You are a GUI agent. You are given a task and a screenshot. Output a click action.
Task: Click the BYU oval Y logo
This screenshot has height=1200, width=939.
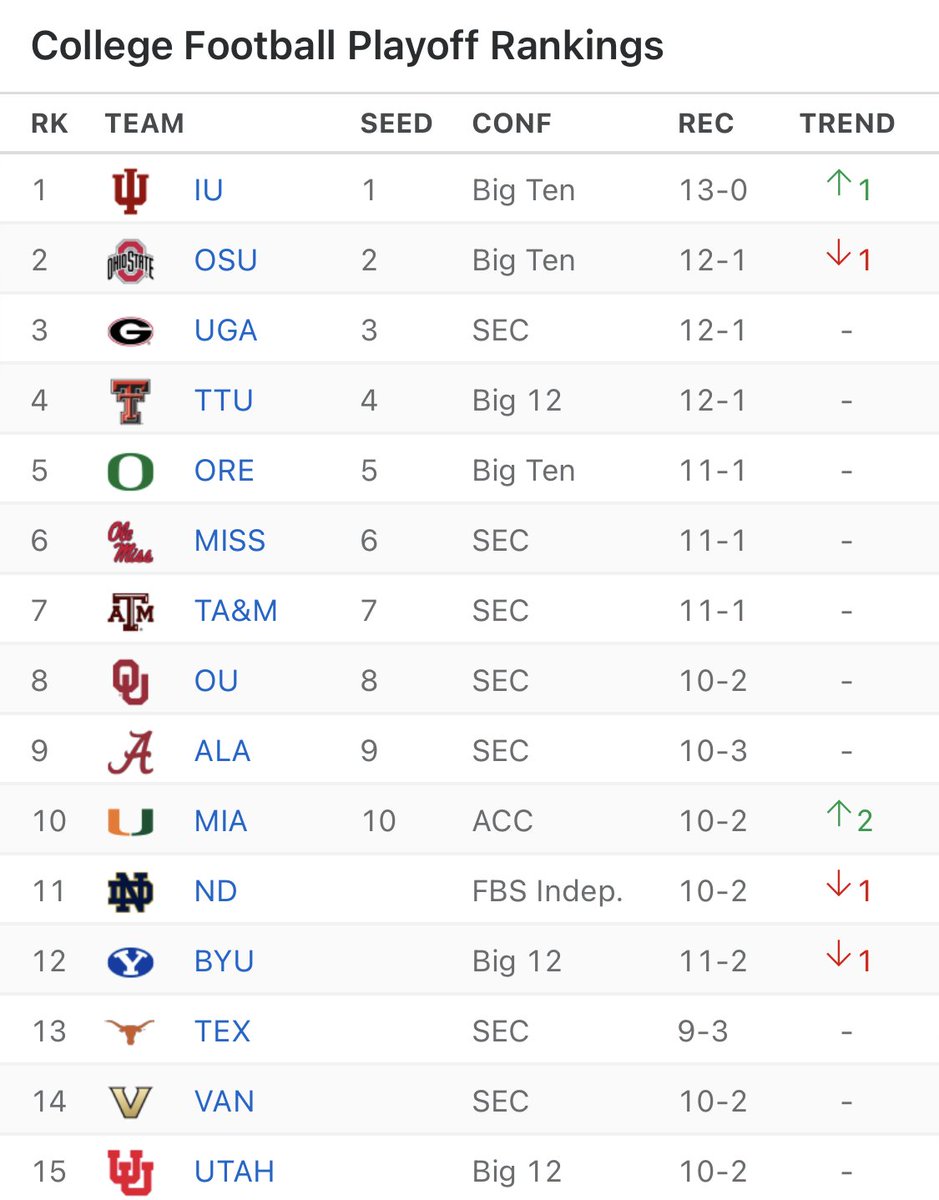(130, 962)
